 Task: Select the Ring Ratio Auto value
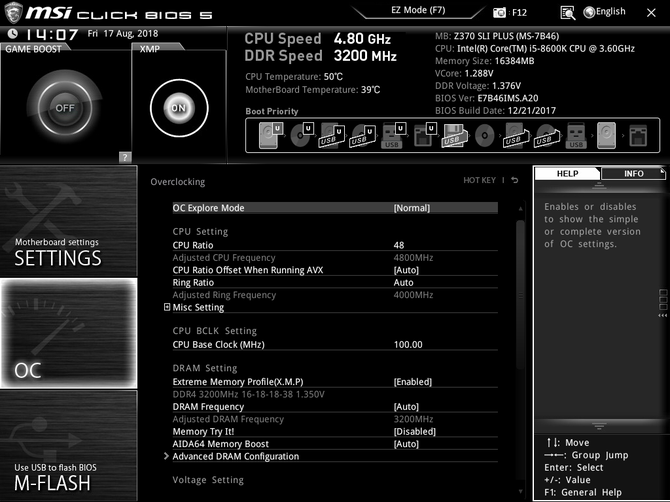[403, 282]
